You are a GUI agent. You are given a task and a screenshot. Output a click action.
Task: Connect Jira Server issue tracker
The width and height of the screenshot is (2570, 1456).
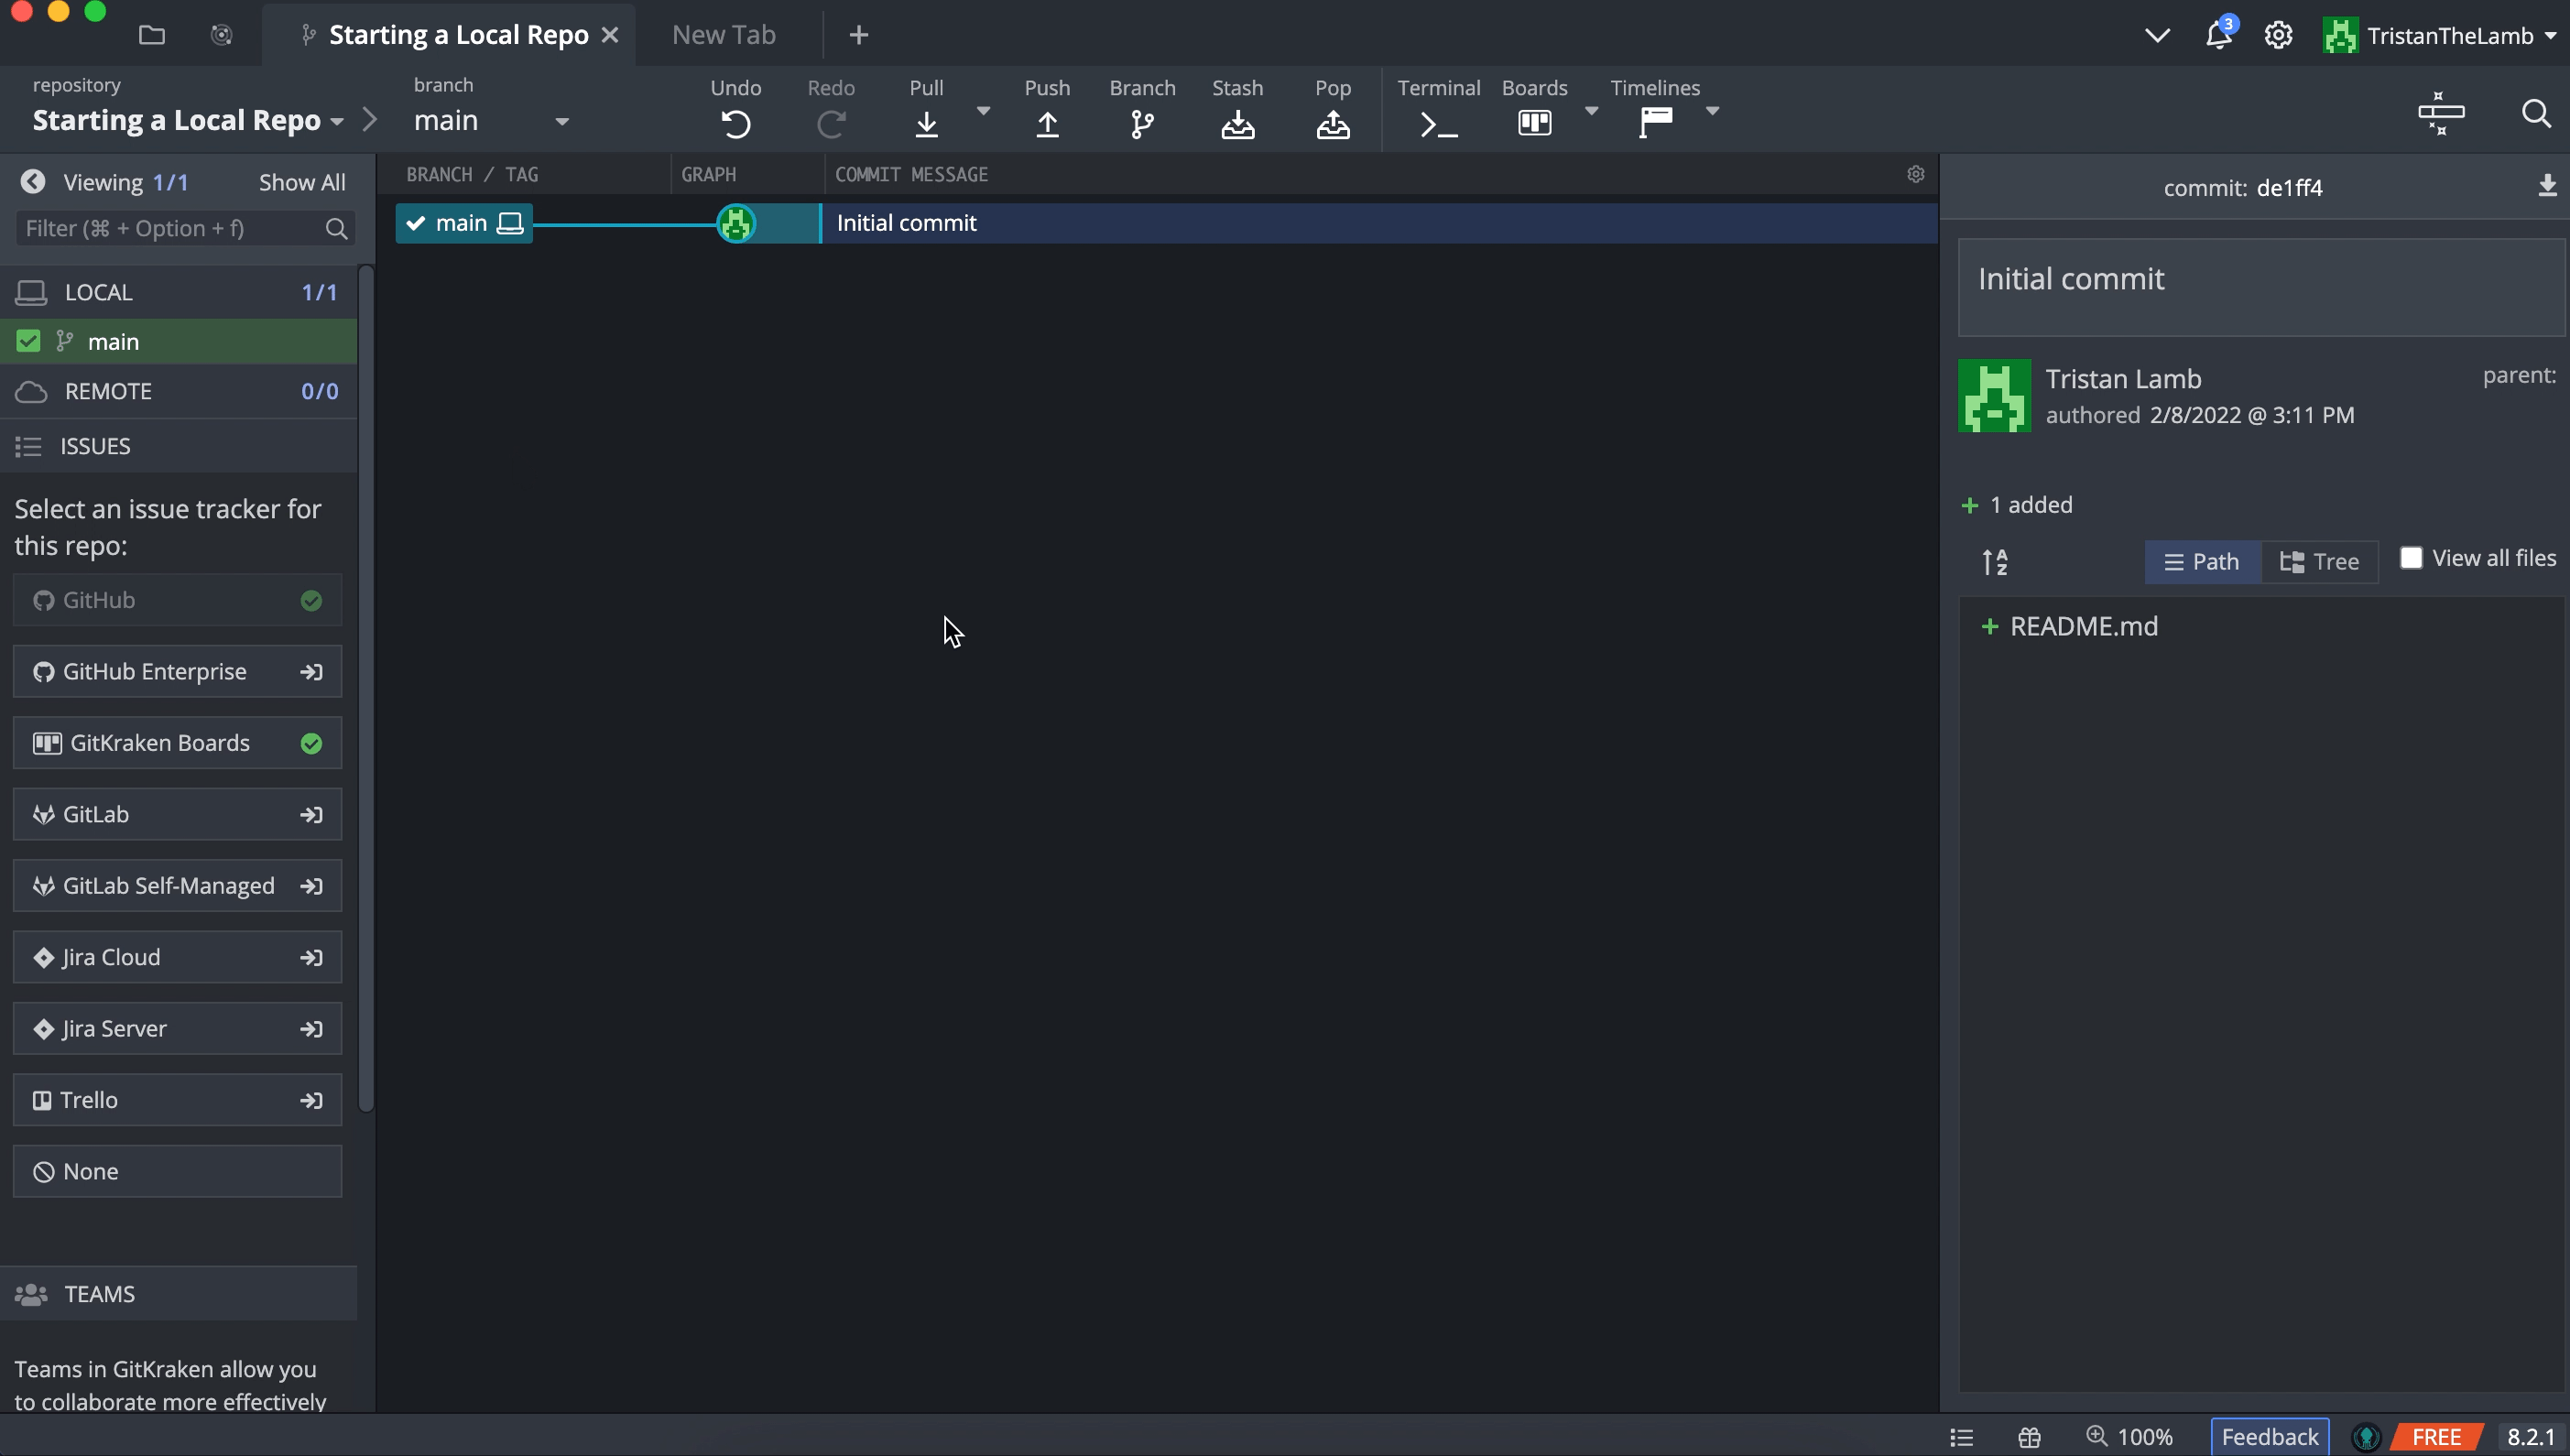(x=177, y=1029)
